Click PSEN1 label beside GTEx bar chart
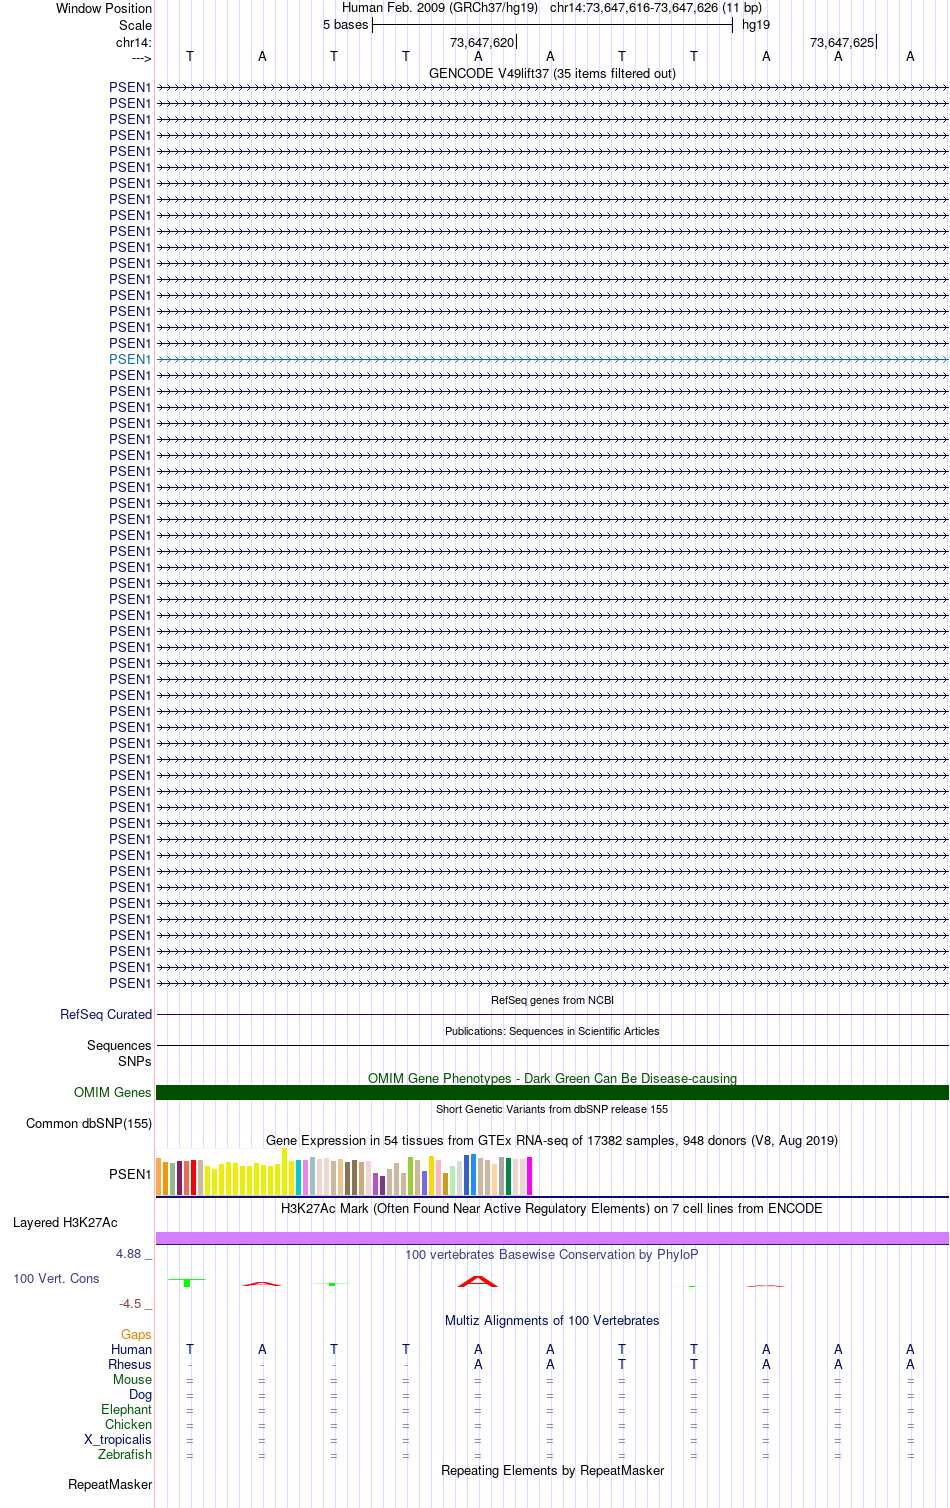950x1508 pixels. click(130, 1174)
